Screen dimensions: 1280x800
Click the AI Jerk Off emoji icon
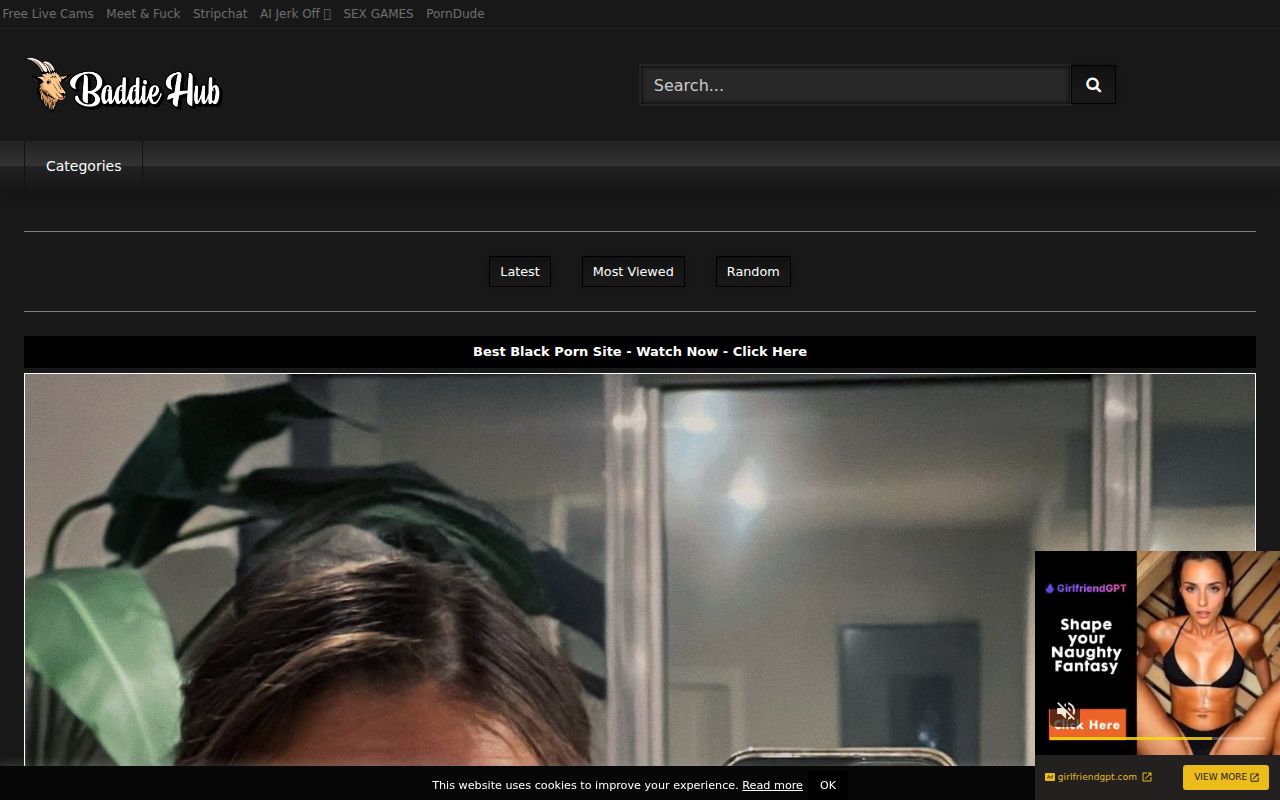[328, 13]
